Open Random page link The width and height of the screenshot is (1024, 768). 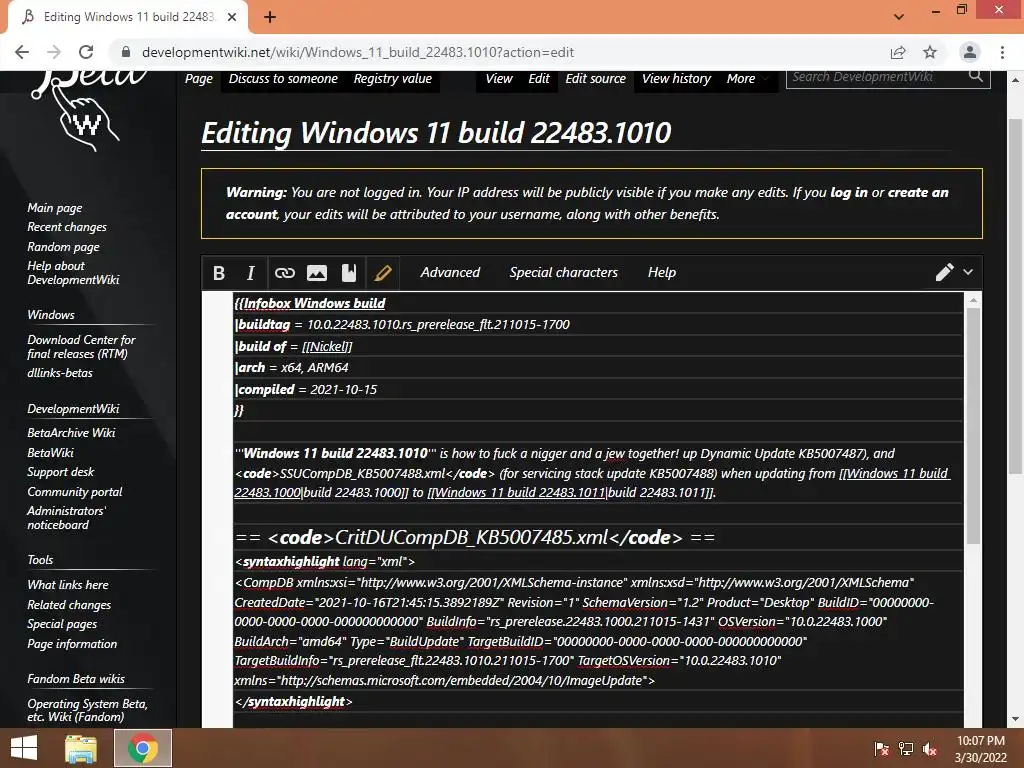(x=63, y=247)
